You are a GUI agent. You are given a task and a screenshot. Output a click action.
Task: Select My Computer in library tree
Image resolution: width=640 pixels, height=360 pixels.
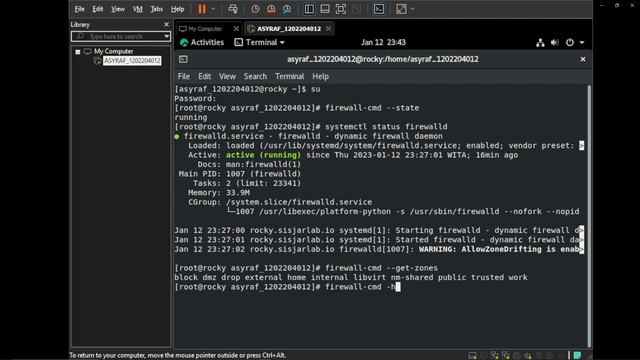point(113,51)
